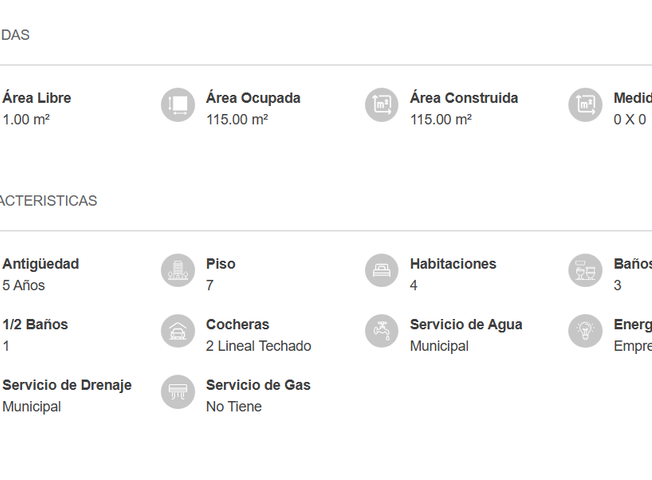Click the 1/2 Baños label

35,324
